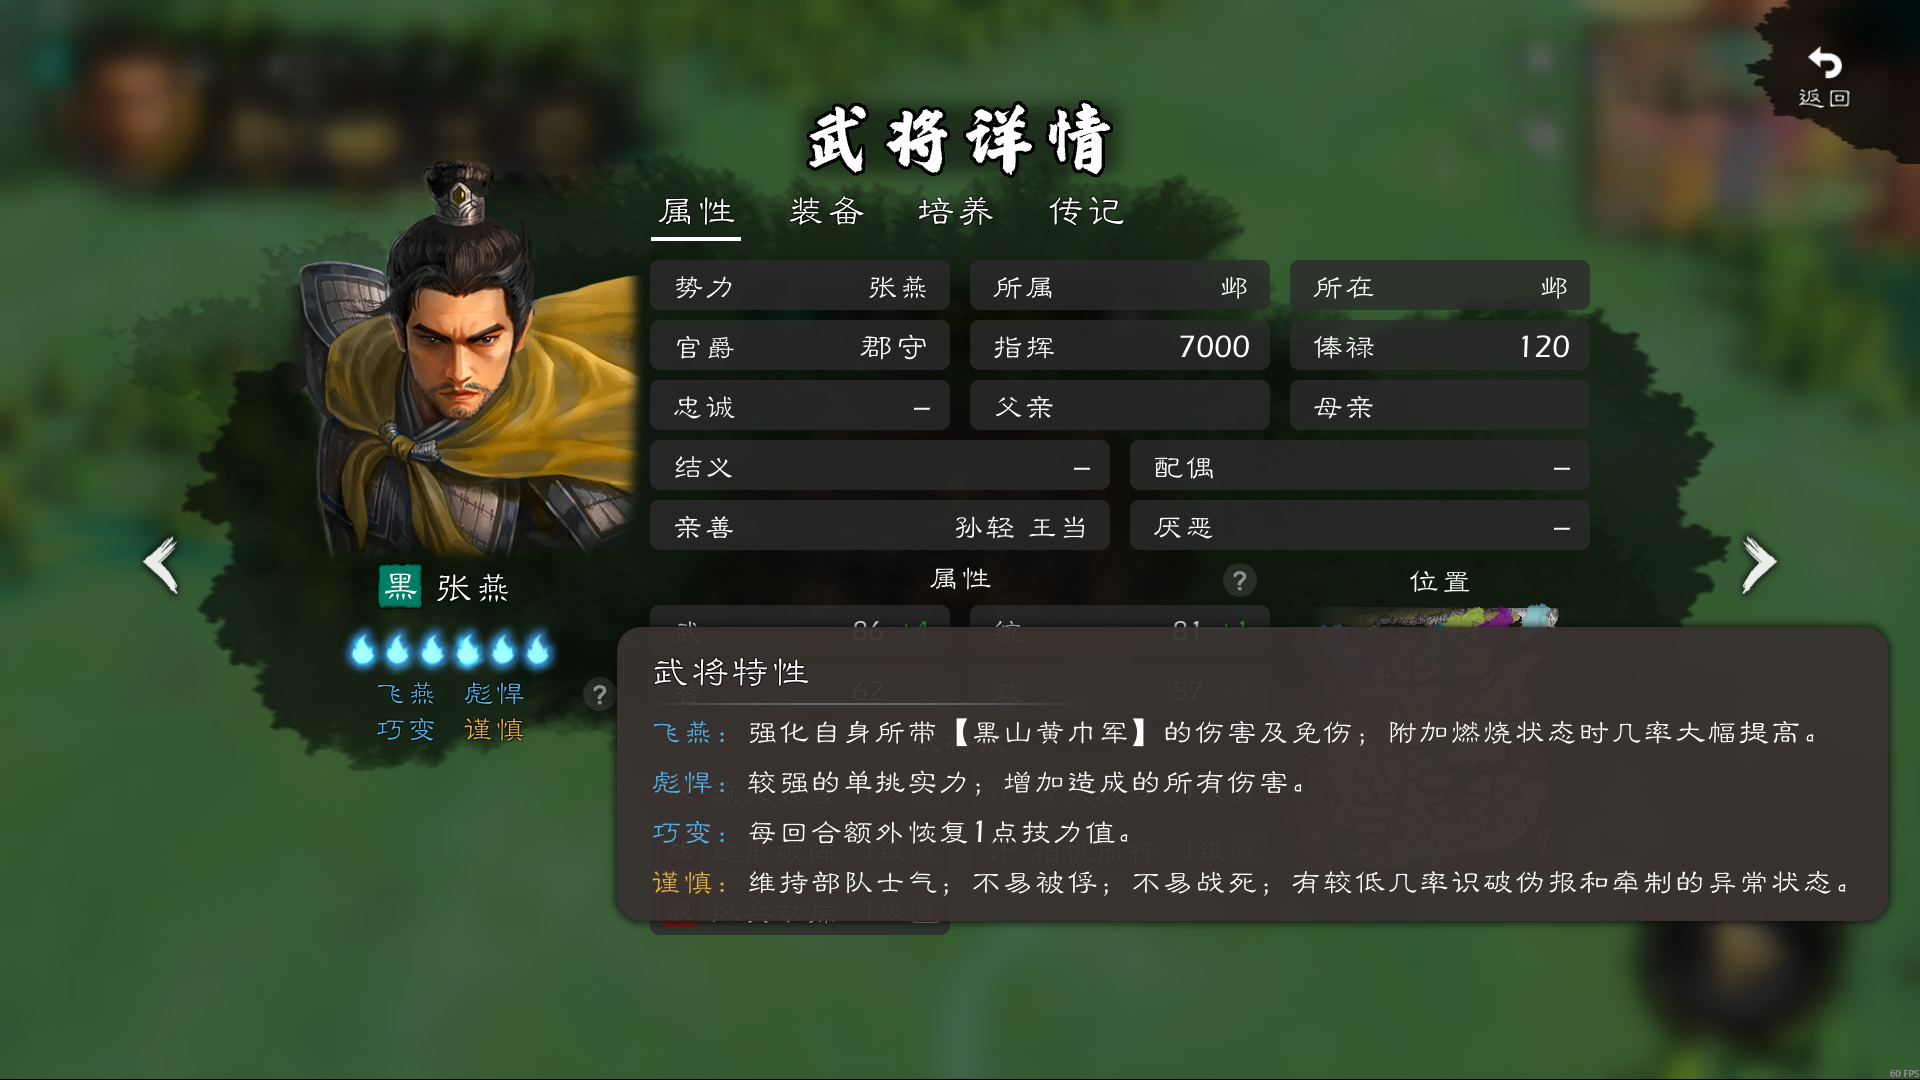The image size is (1920, 1080).
Task: Select the 属性 tab
Action: pos(697,212)
